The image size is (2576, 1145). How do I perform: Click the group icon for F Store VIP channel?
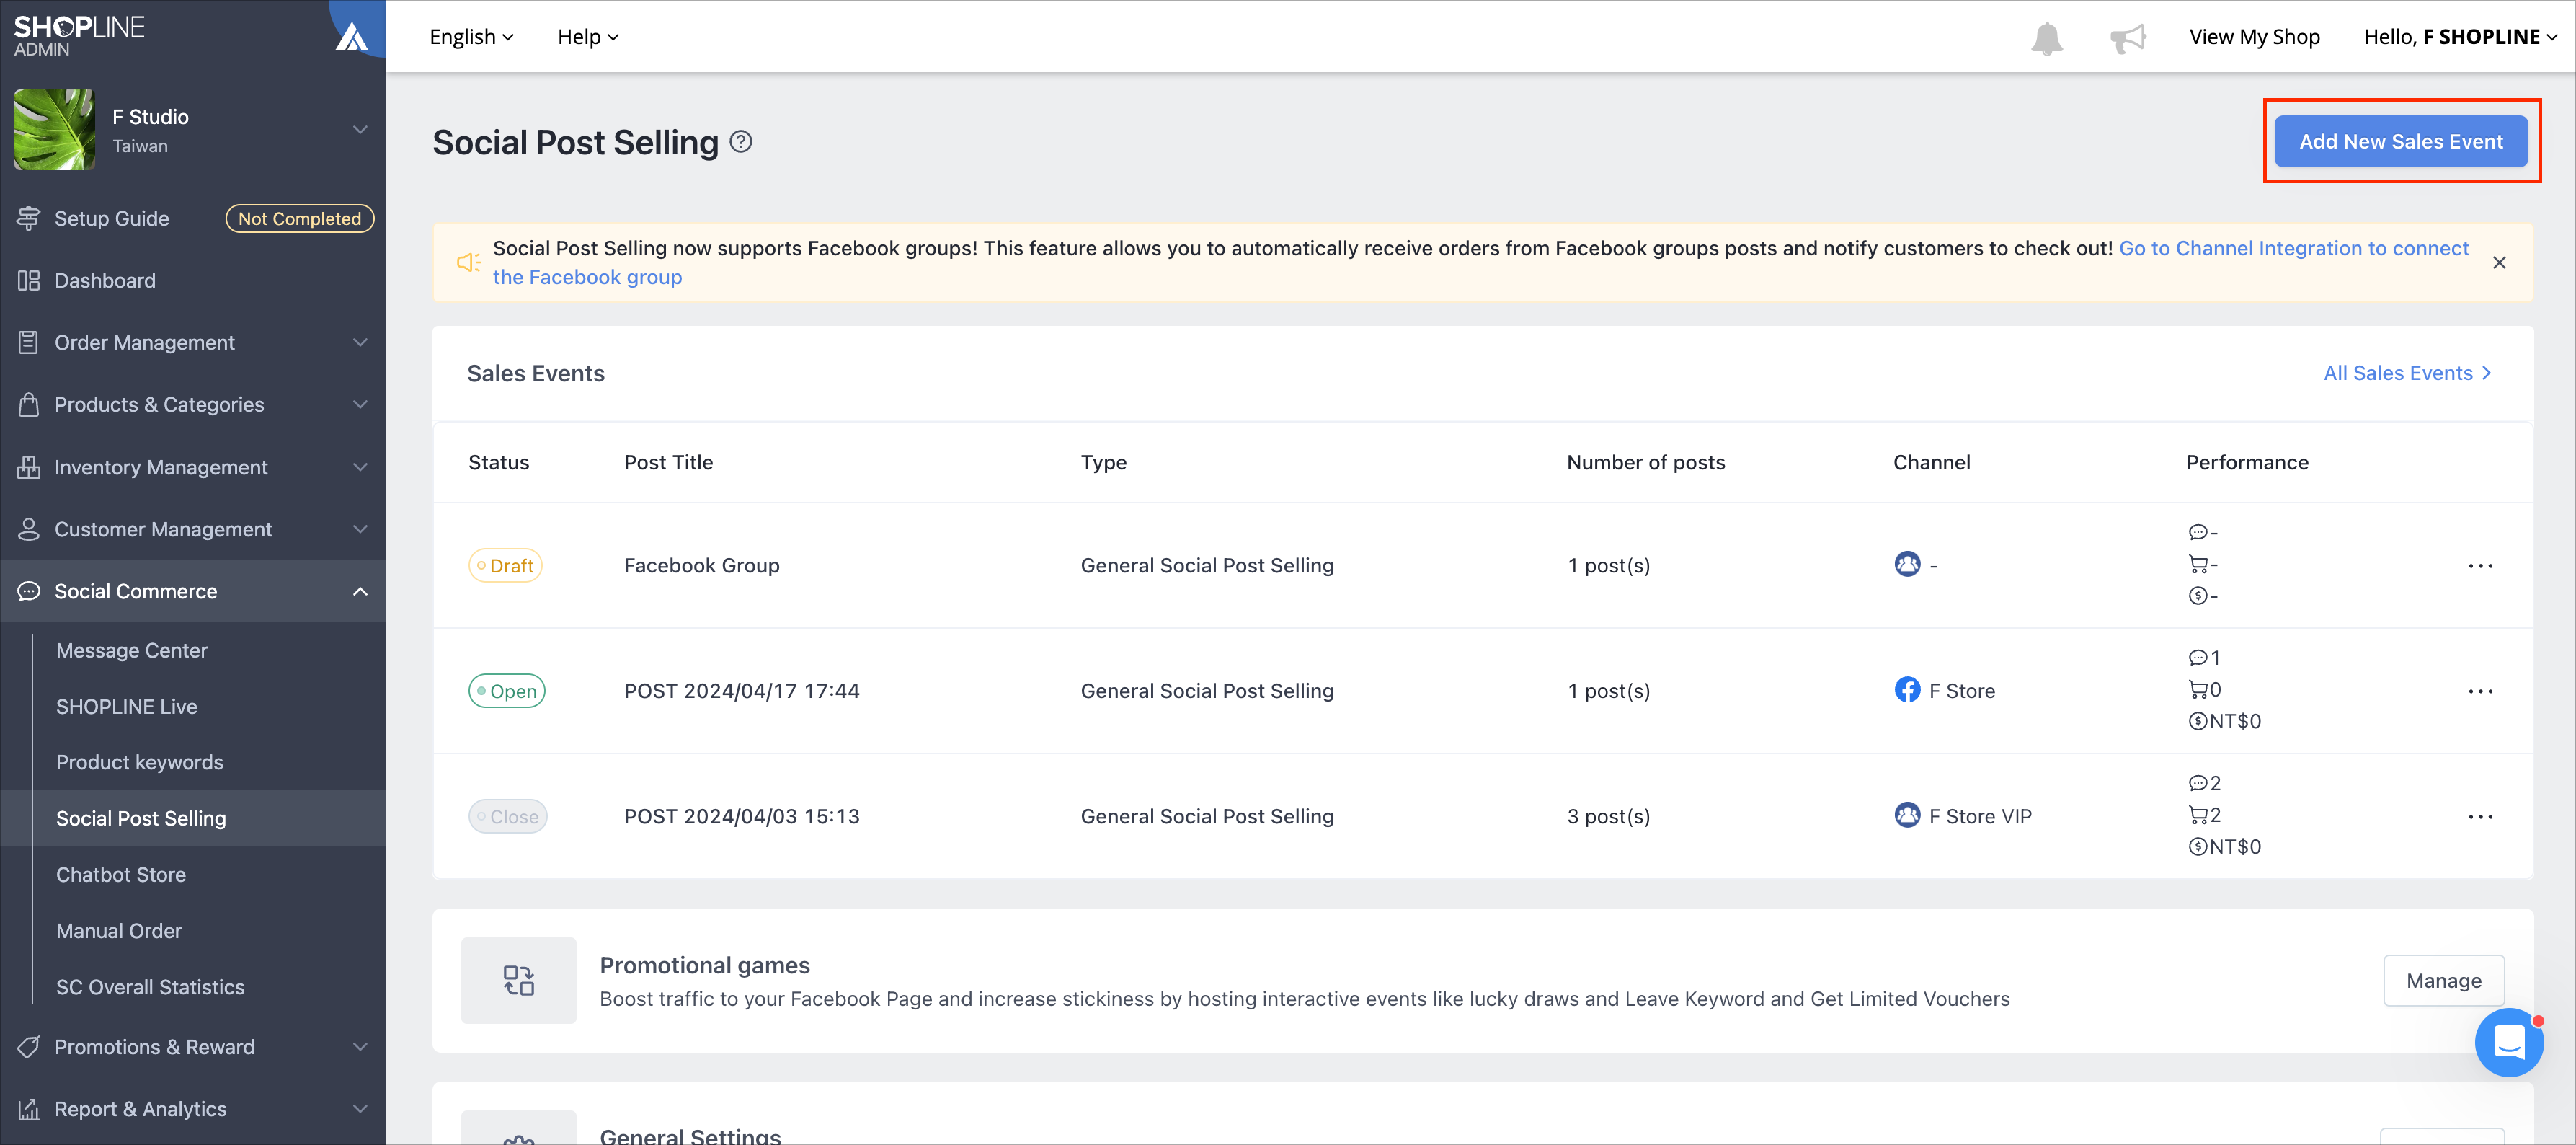click(1907, 815)
